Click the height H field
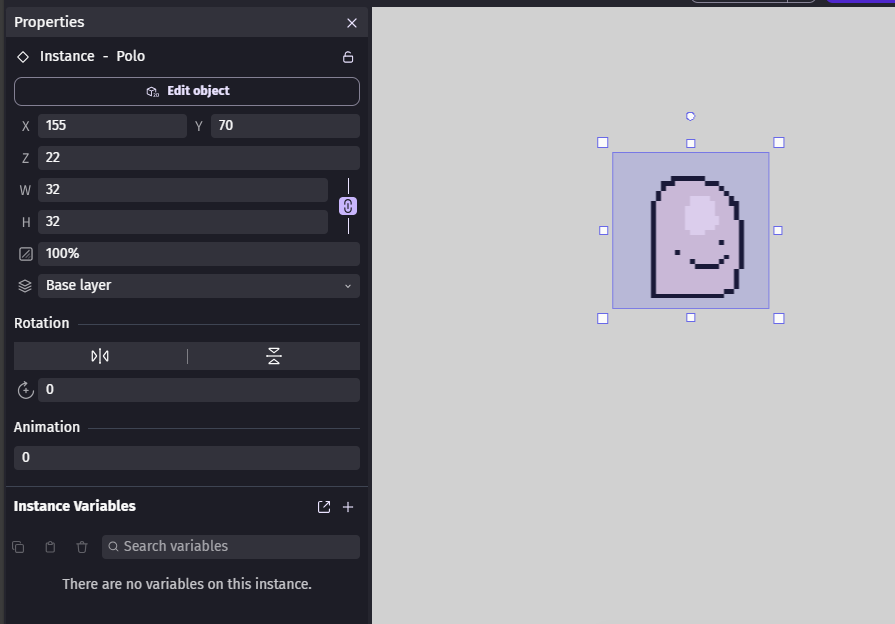895x624 pixels. click(x=183, y=222)
